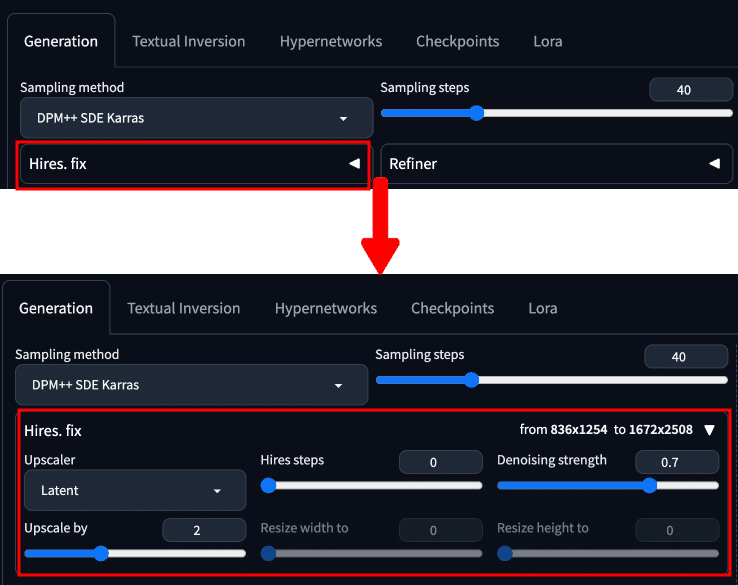Screen dimensions: 738x585
Task: Open the upper Sampling method dropdown
Action: pyautogui.click(x=196, y=118)
